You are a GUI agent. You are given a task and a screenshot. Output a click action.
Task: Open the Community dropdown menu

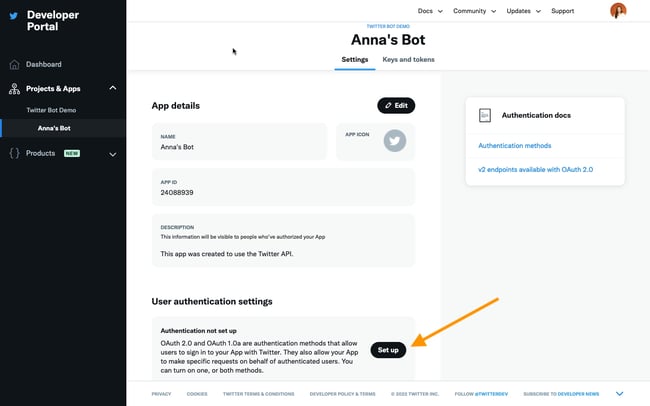473,11
